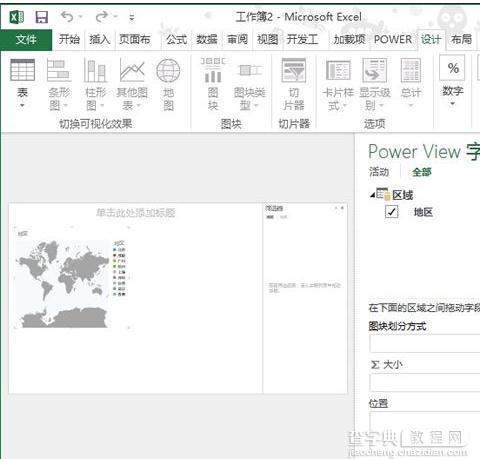The image size is (480, 459).
Task: Click the % 数字 number format icon
Action: click(x=452, y=68)
